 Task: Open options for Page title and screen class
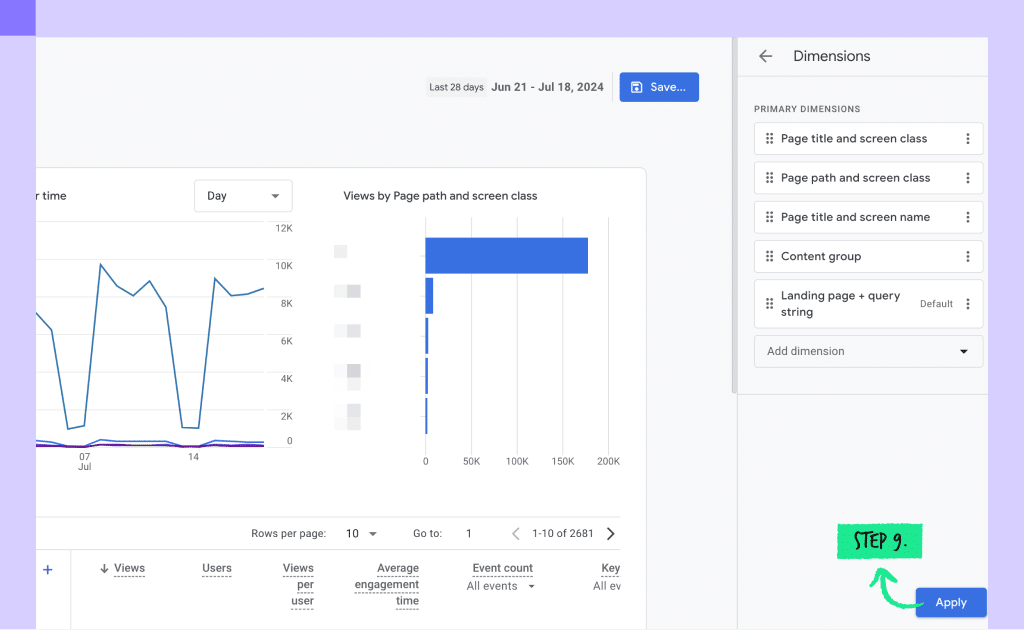pyautogui.click(x=968, y=138)
